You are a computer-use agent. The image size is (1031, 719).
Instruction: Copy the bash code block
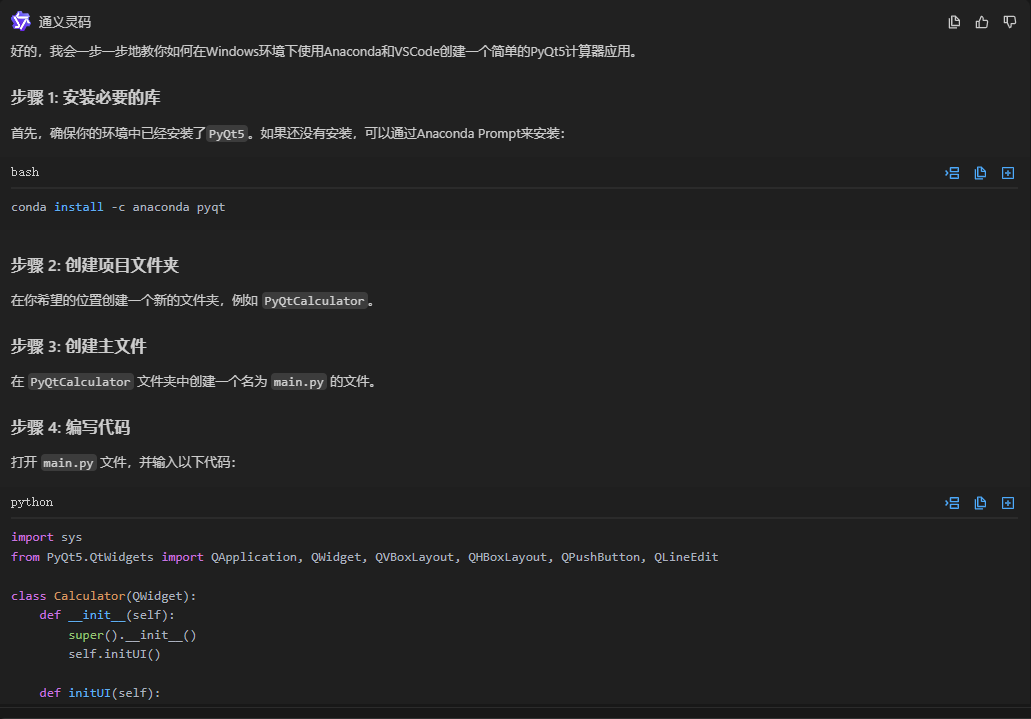980,173
